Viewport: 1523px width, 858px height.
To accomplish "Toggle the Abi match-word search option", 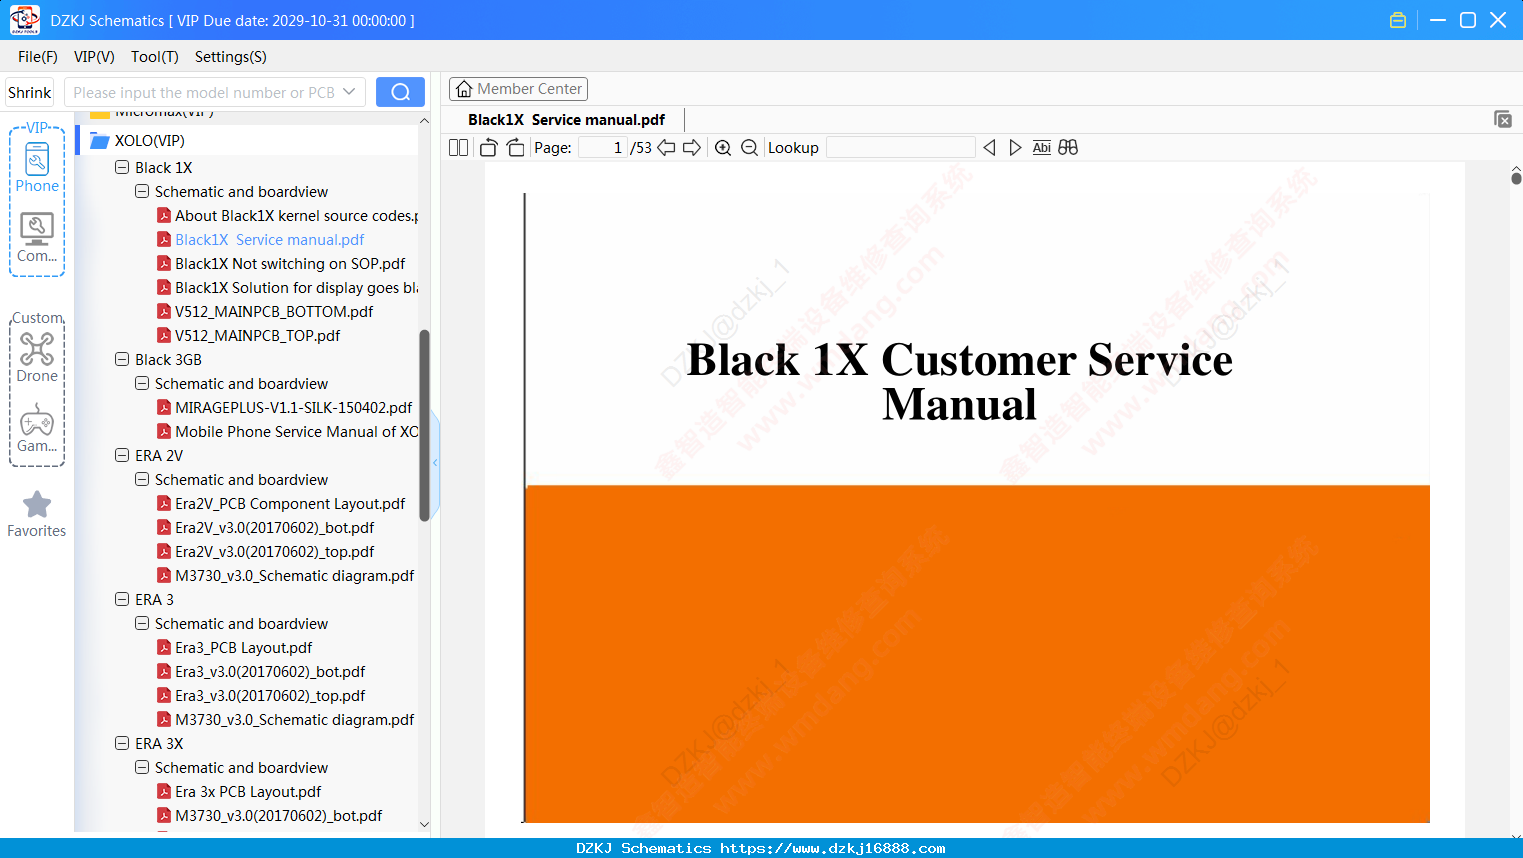I will (x=1041, y=148).
